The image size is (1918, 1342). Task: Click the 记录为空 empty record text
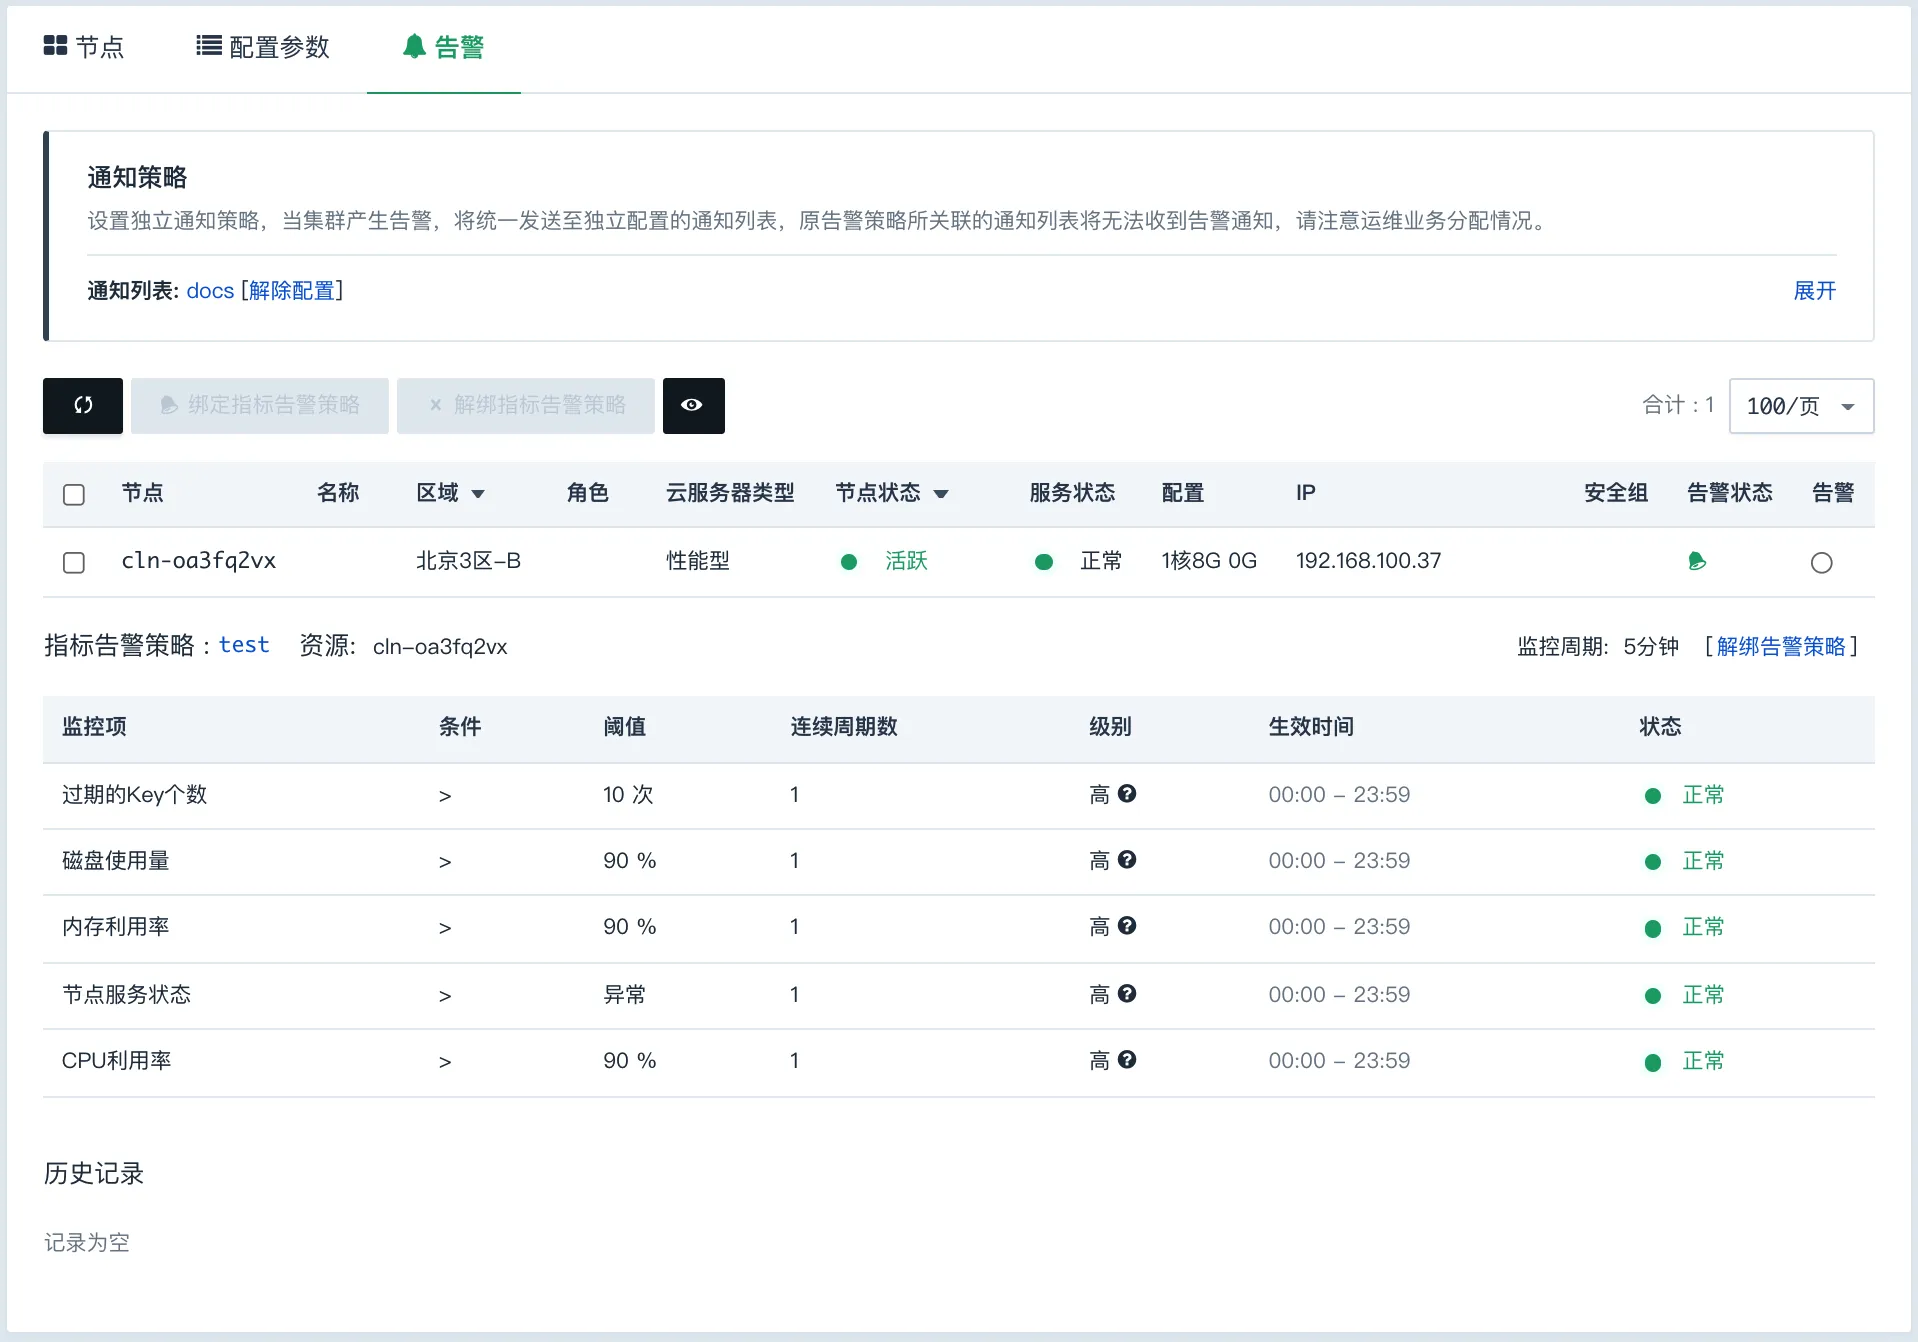[87, 1243]
